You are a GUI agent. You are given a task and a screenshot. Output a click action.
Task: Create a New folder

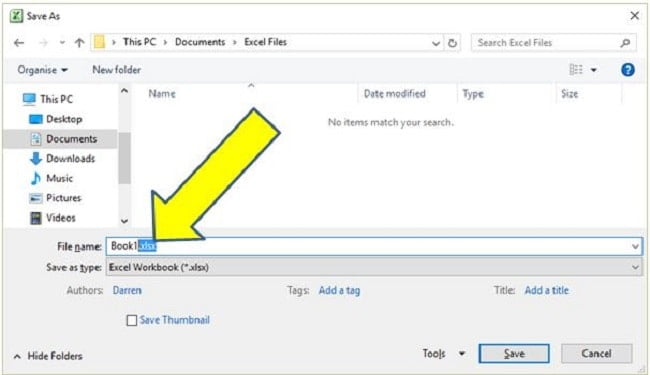pyautogui.click(x=116, y=70)
